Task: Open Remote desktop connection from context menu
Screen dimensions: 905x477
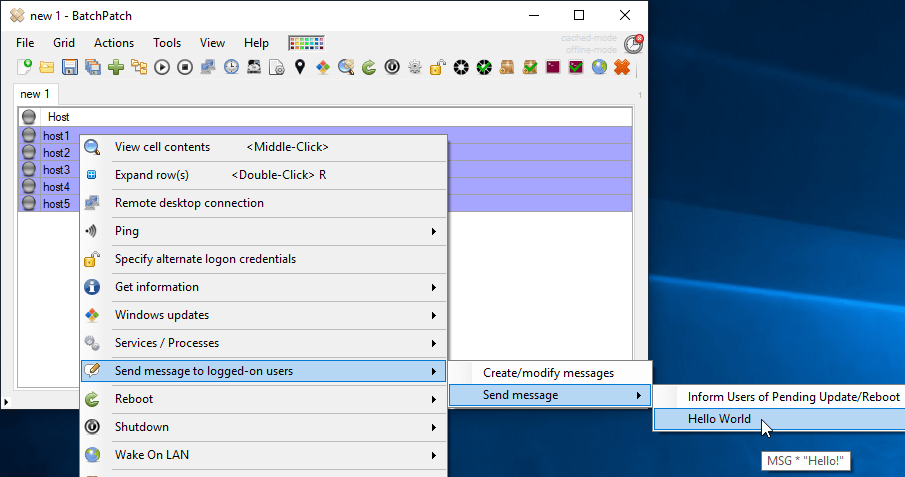Action: (264, 203)
